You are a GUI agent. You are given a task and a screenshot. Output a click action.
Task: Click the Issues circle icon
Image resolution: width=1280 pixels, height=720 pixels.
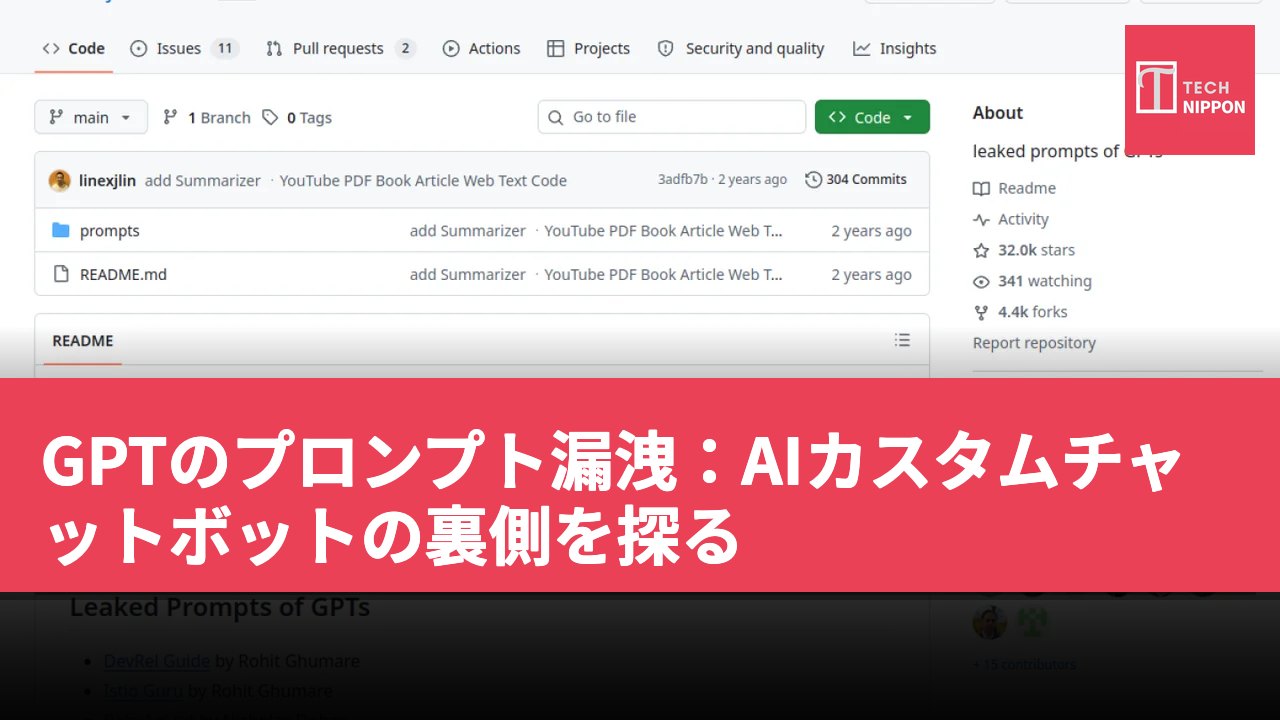pos(139,48)
